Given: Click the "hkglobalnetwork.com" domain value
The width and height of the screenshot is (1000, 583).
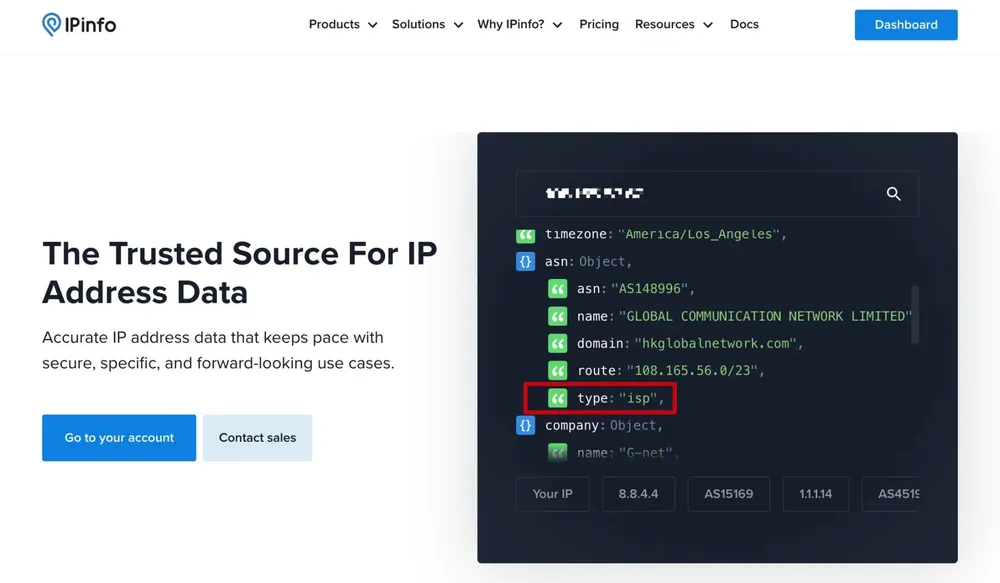Looking at the screenshot, I should (716, 344).
